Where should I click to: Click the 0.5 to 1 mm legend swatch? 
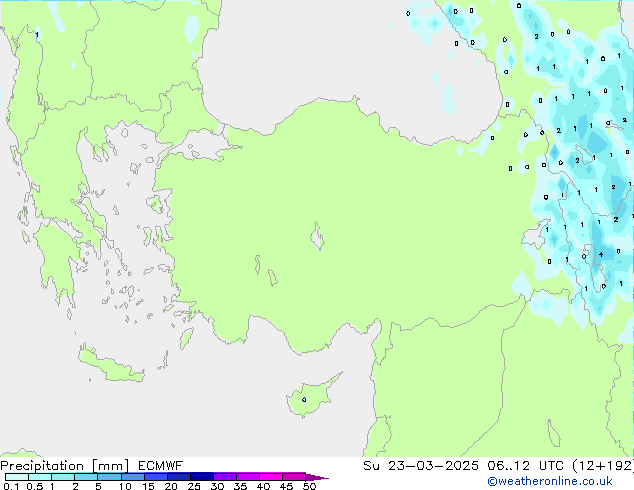40,477
